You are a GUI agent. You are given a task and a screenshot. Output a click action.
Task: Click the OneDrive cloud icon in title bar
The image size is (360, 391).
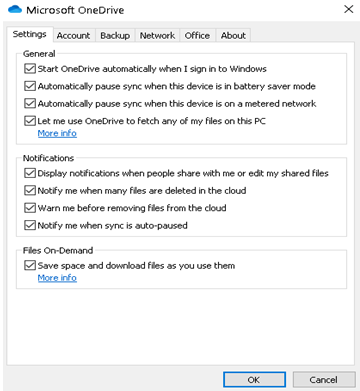click(x=15, y=9)
